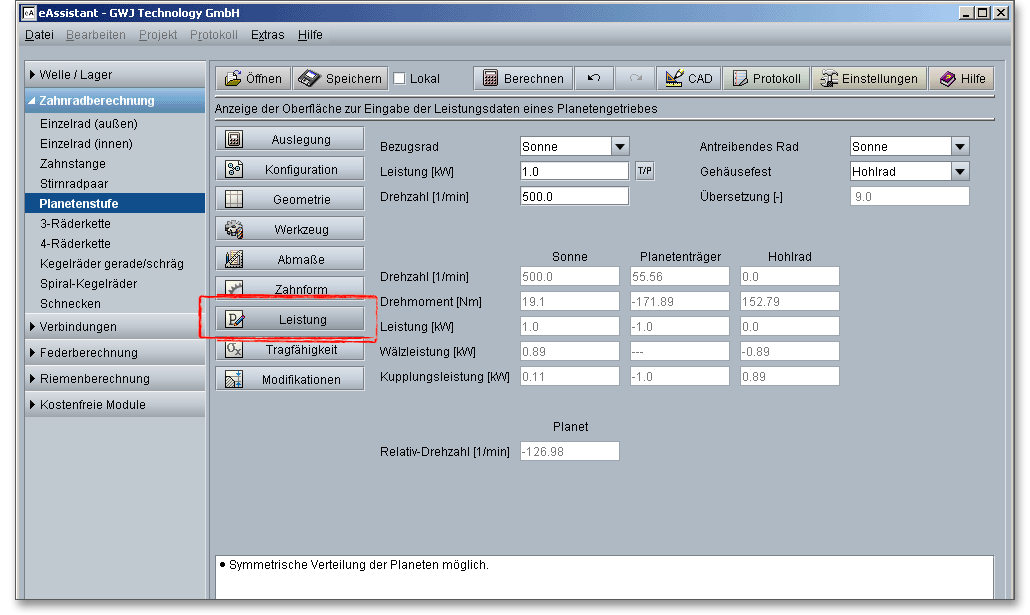
Task: Open the Datei menu
Action: pyautogui.click(x=39, y=35)
